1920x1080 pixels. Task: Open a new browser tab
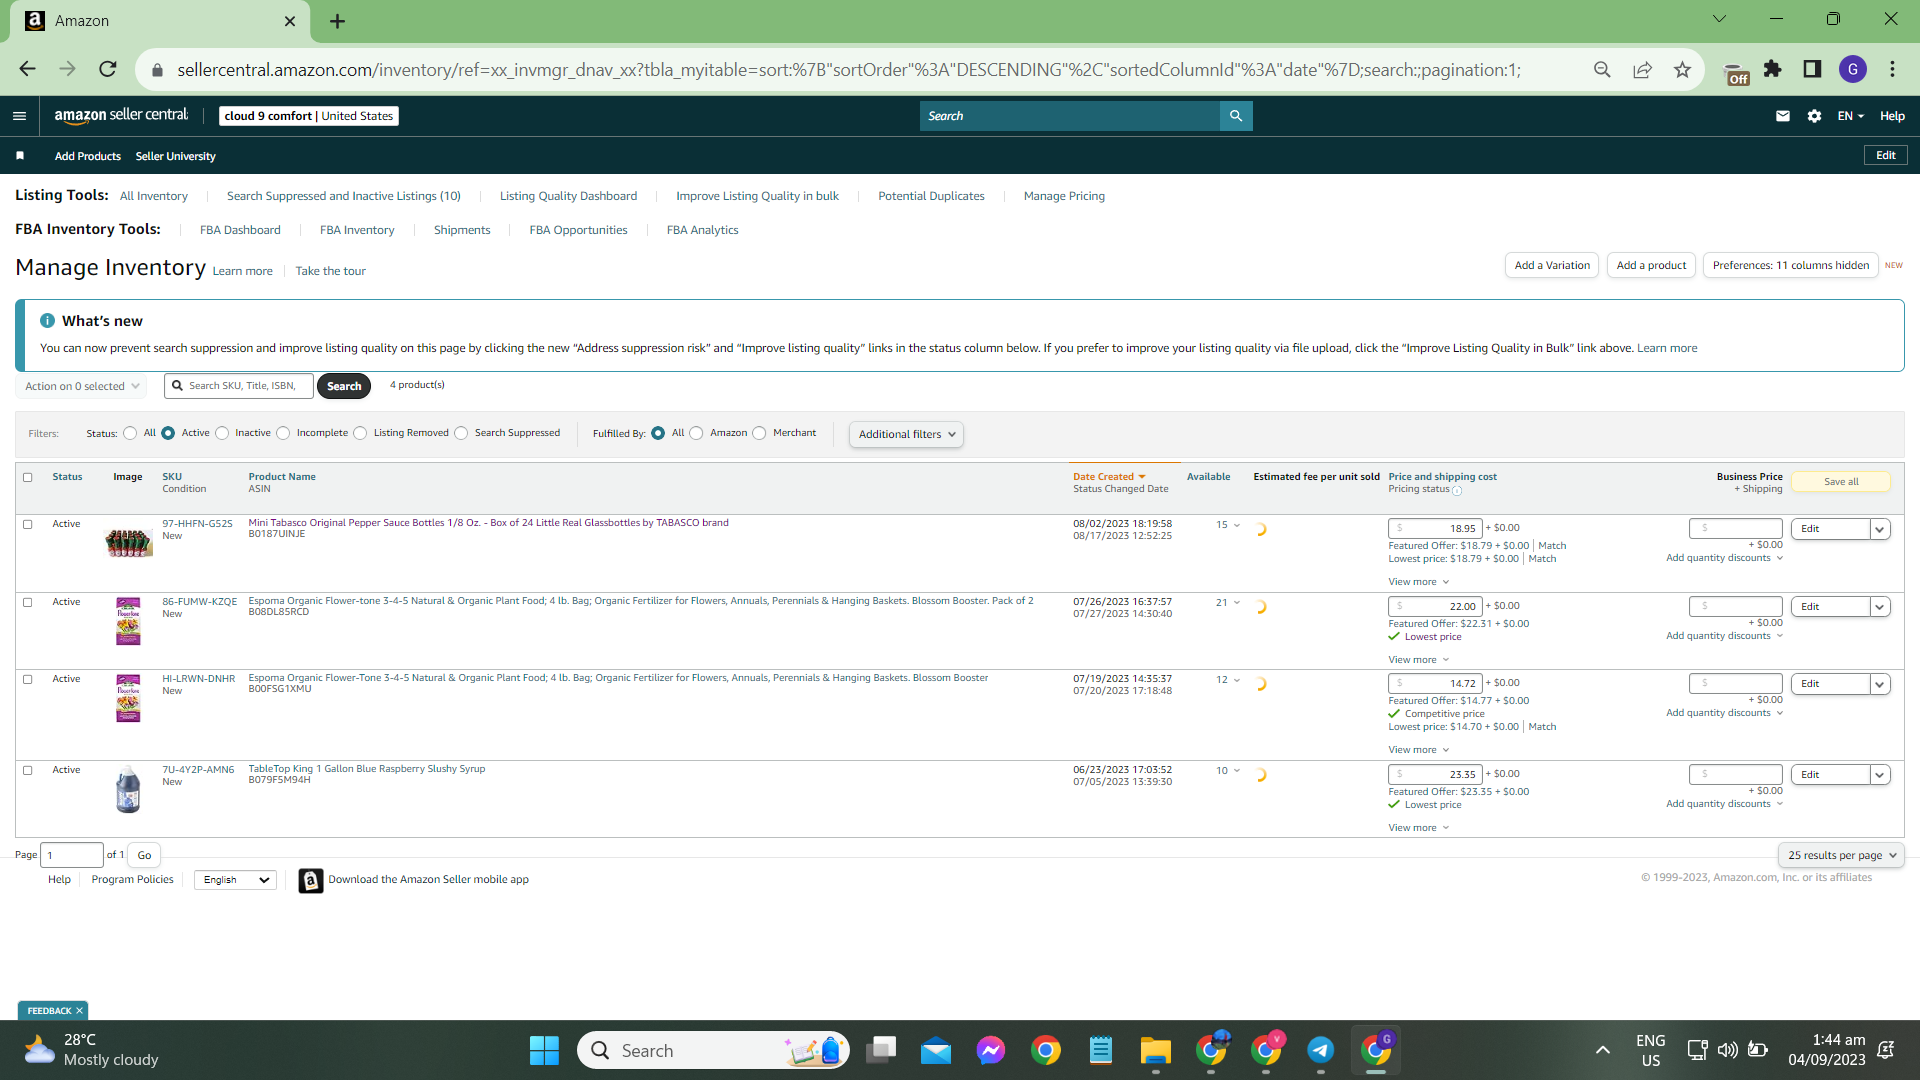click(338, 21)
